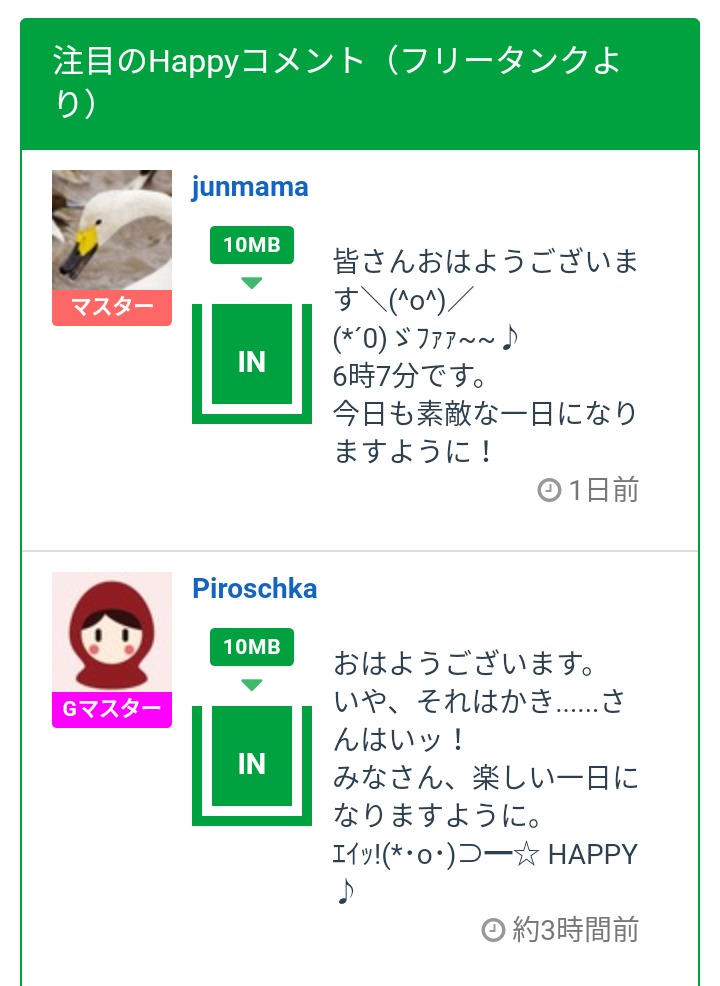Click the down arrow under junmama's 10MB
This screenshot has height=986, width=720.
[252, 283]
